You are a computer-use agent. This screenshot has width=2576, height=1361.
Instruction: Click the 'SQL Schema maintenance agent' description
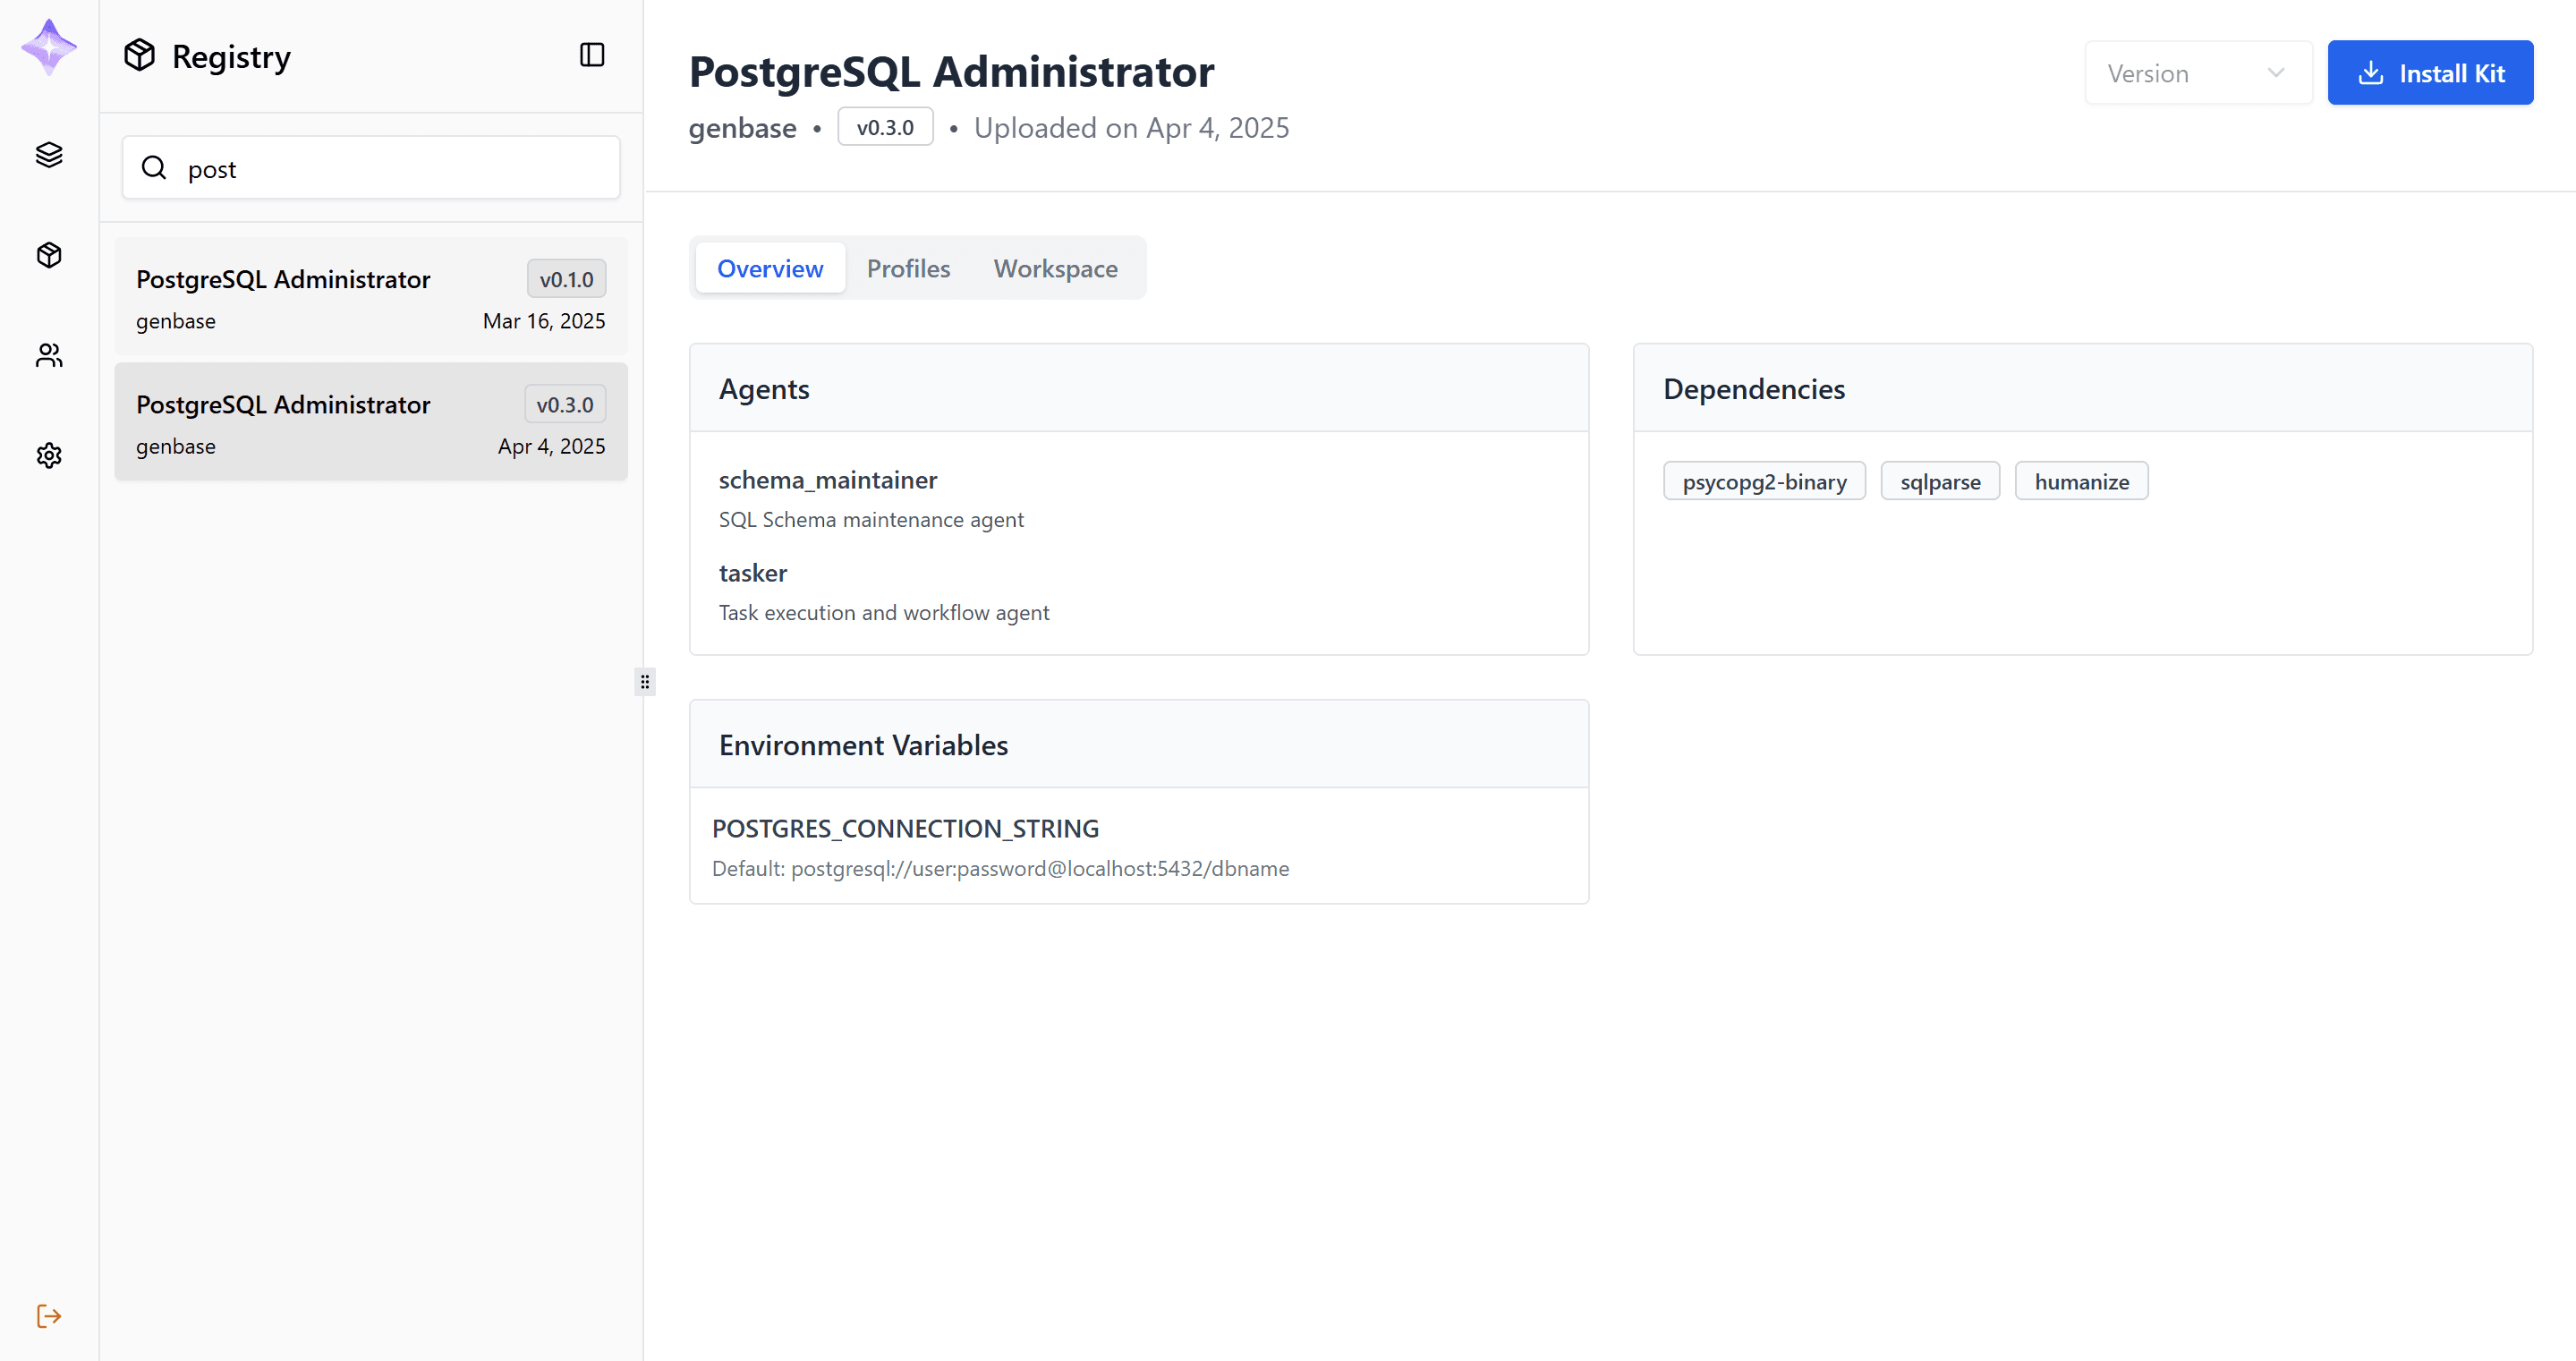(x=871, y=519)
